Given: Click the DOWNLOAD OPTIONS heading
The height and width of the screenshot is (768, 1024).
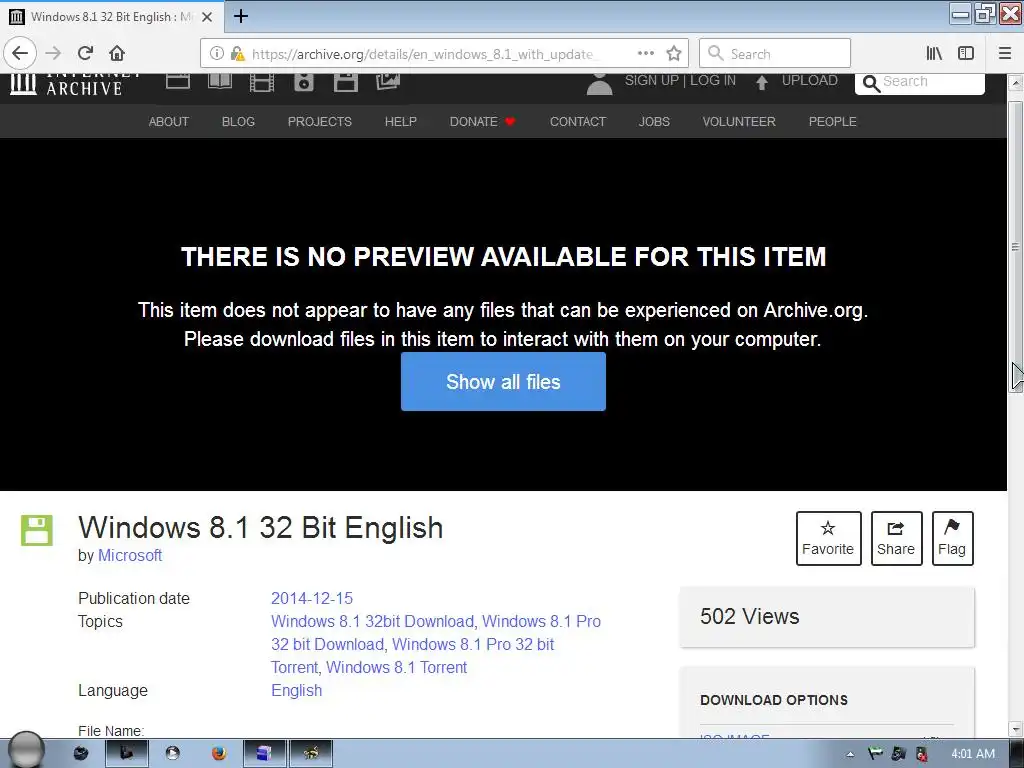Looking at the screenshot, I should click(x=774, y=700).
